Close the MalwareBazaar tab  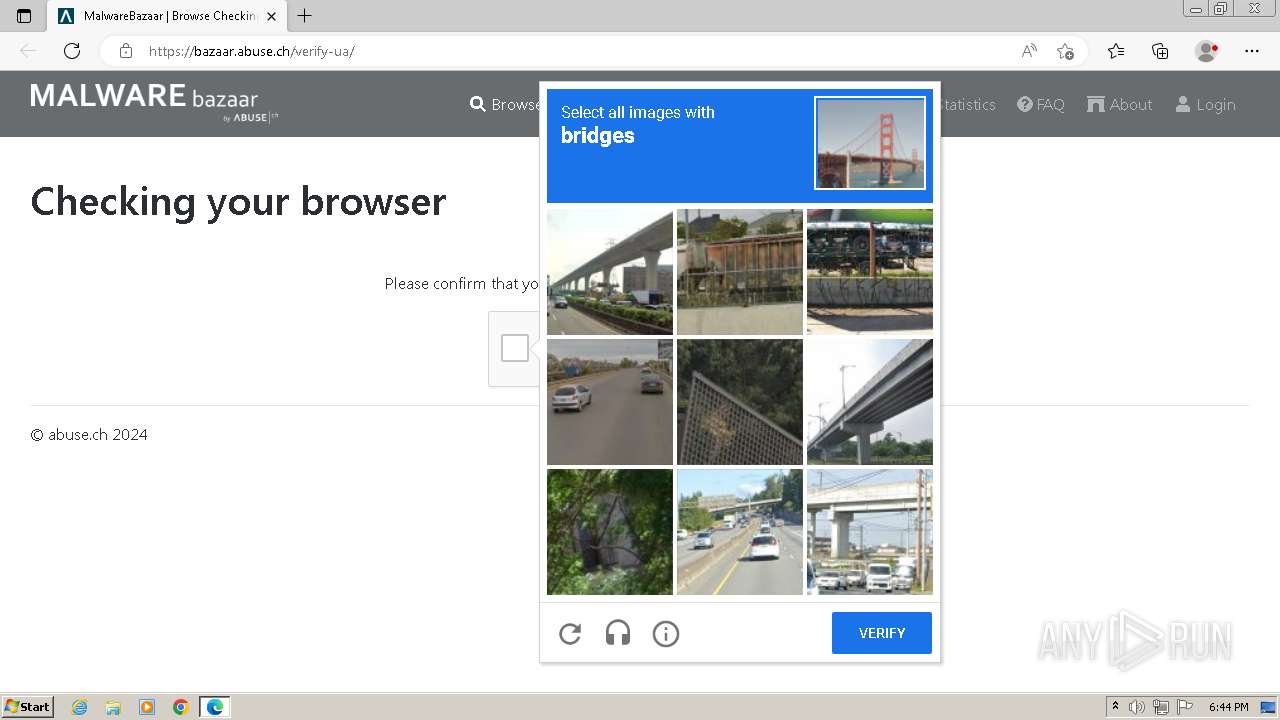(x=271, y=16)
